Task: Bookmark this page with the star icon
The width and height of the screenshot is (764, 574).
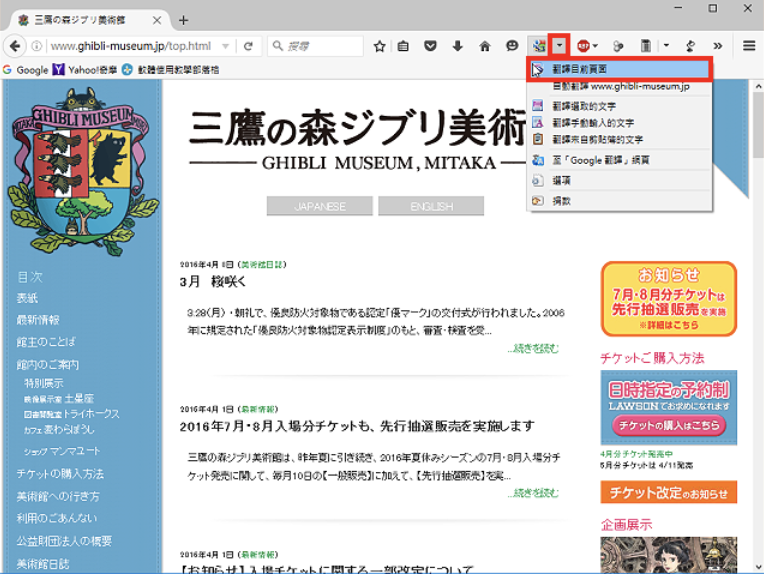Action: 380,46
